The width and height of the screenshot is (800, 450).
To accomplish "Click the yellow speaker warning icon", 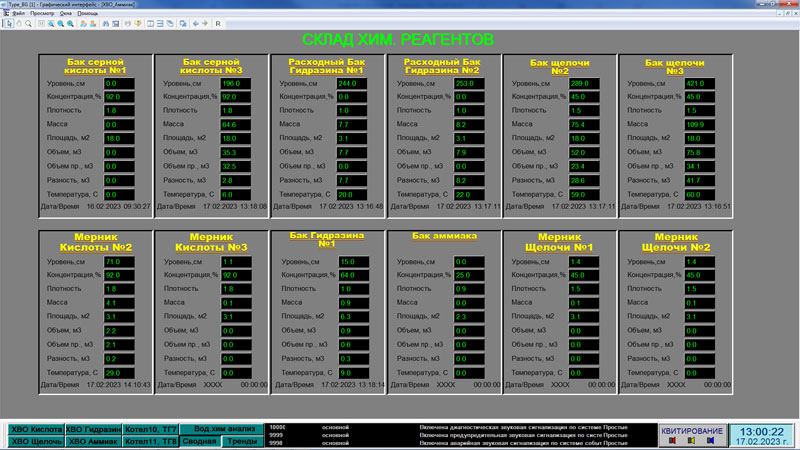I will [691, 440].
